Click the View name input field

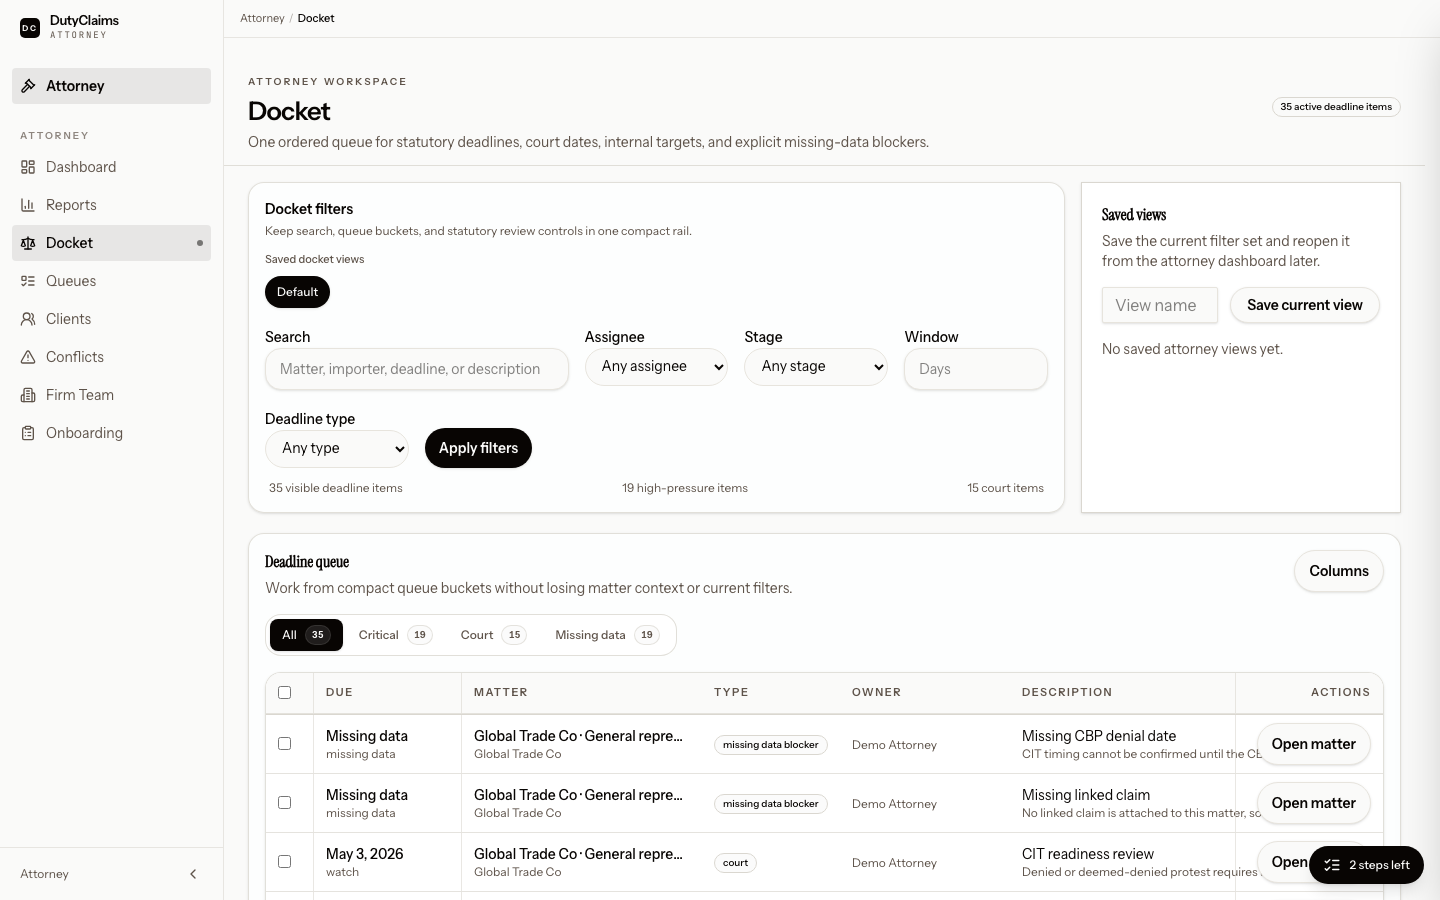point(1160,305)
